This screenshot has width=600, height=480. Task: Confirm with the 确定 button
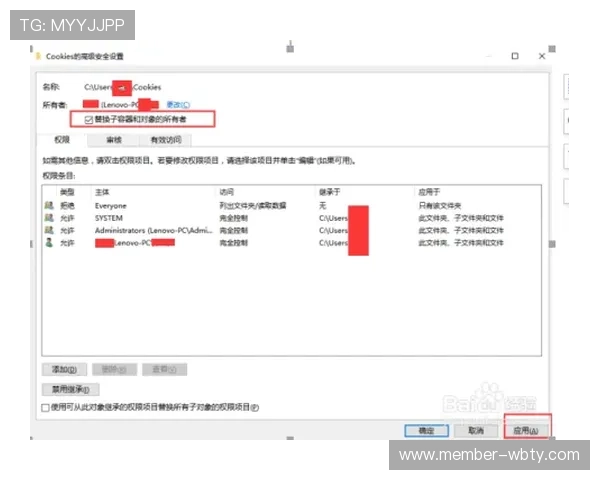pyautogui.click(x=426, y=431)
